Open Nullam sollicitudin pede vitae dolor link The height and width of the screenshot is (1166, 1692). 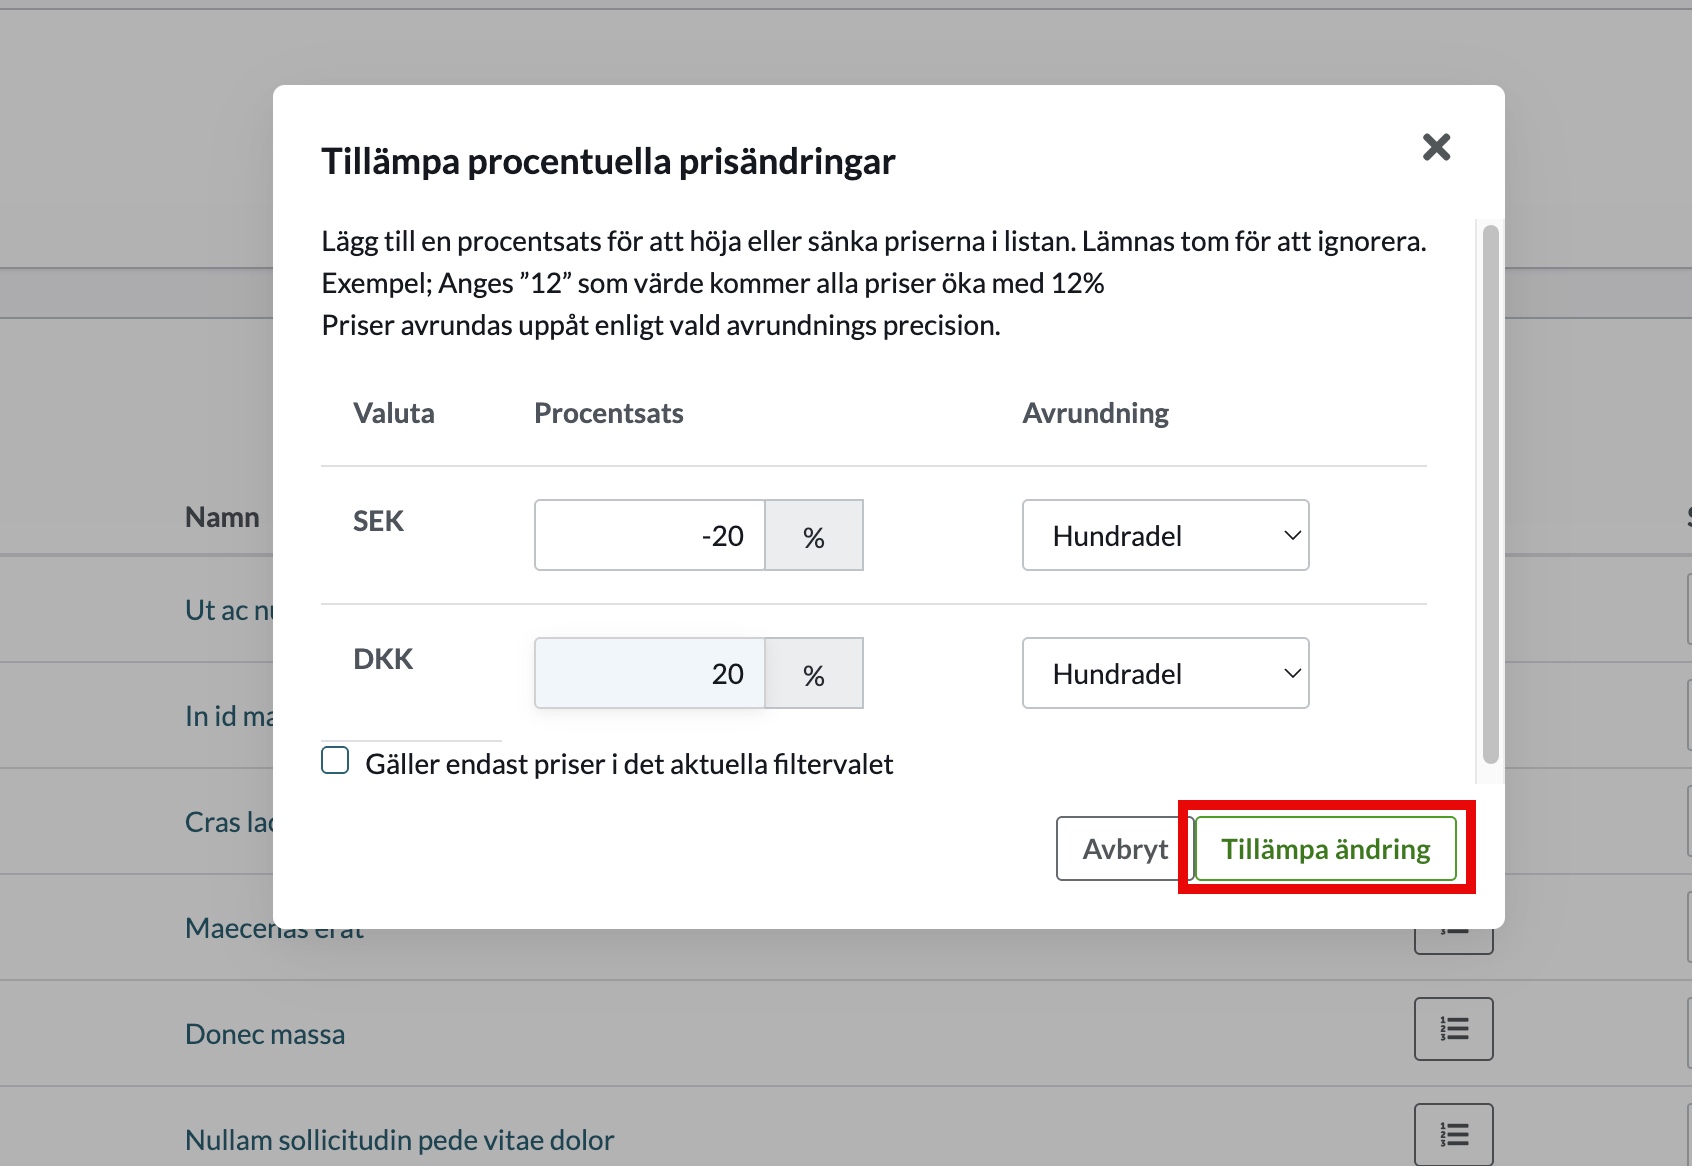tap(399, 1140)
